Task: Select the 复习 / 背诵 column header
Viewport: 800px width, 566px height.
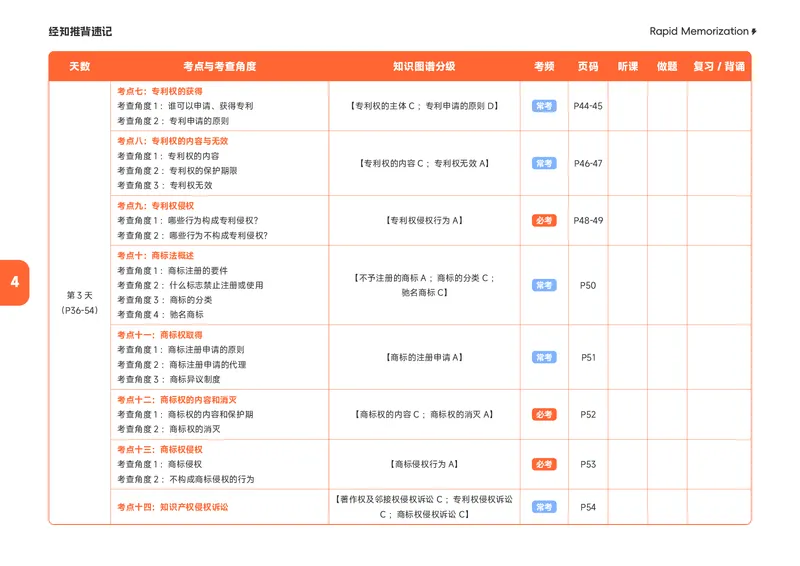Action: pyautogui.click(x=718, y=66)
